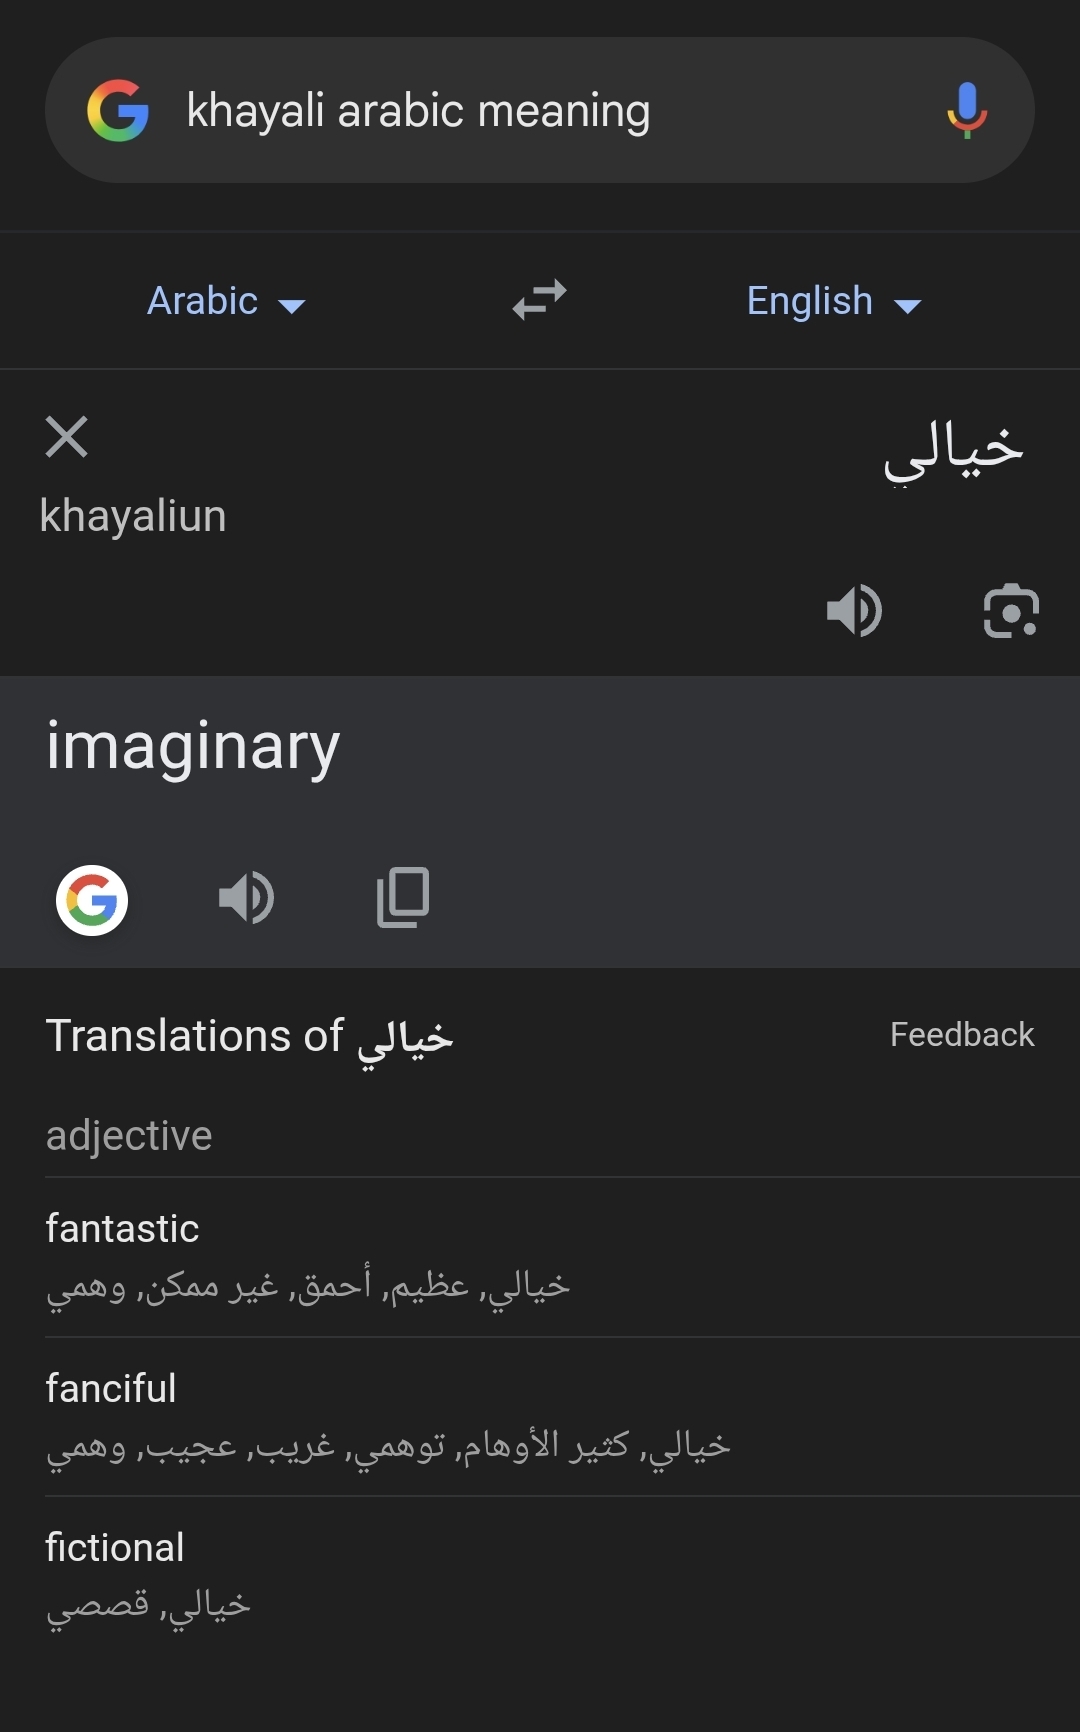Copy the translation imaginary
The height and width of the screenshot is (1732, 1080).
pyautogui.click(x=403, y=897)
